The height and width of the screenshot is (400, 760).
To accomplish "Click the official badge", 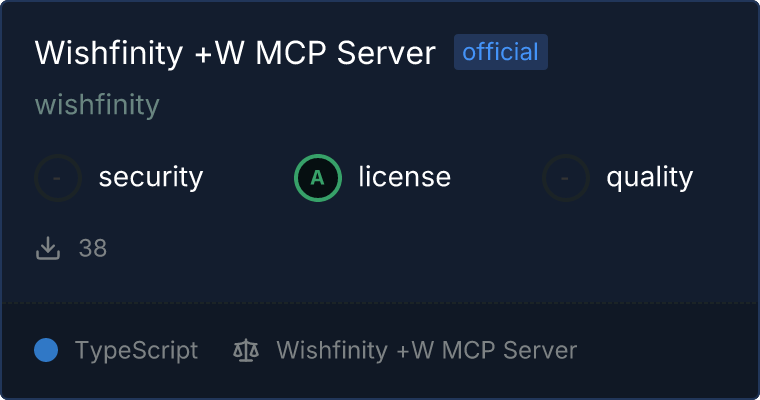I will 501,52.
